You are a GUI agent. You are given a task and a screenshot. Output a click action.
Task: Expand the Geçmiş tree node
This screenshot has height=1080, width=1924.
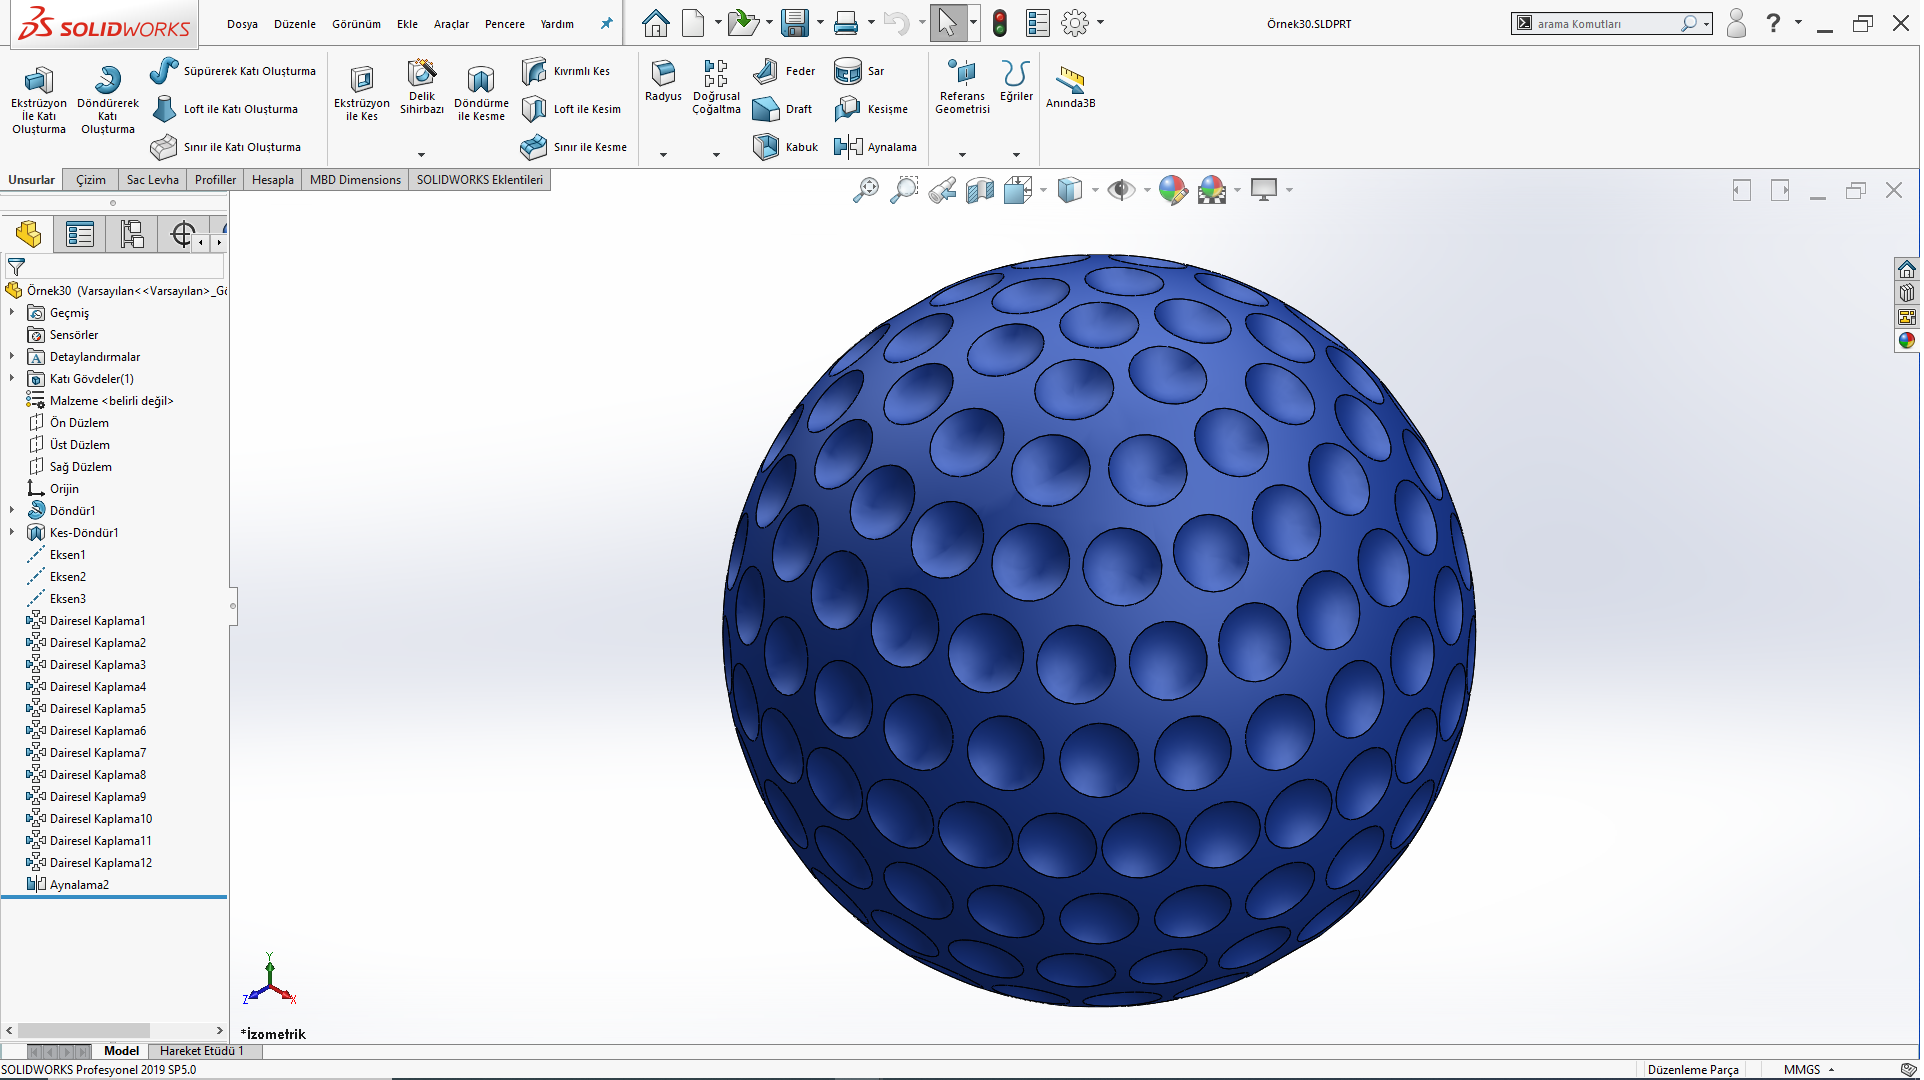(x=12, y=313)
